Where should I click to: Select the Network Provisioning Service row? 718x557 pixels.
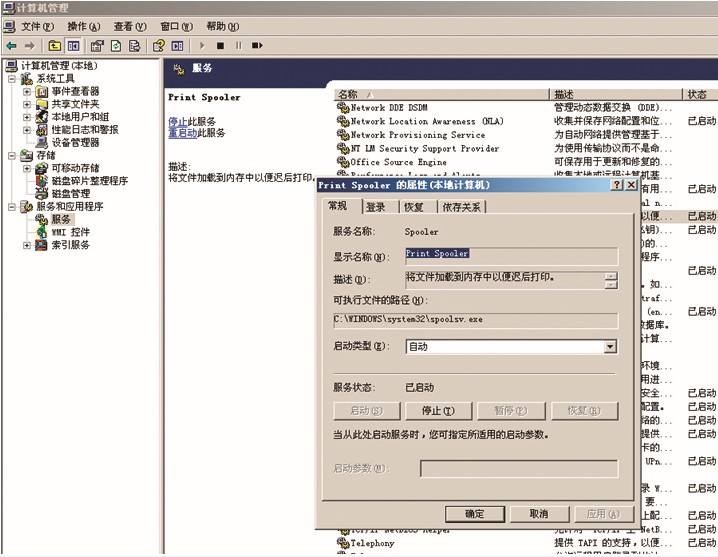coord(527,135)
